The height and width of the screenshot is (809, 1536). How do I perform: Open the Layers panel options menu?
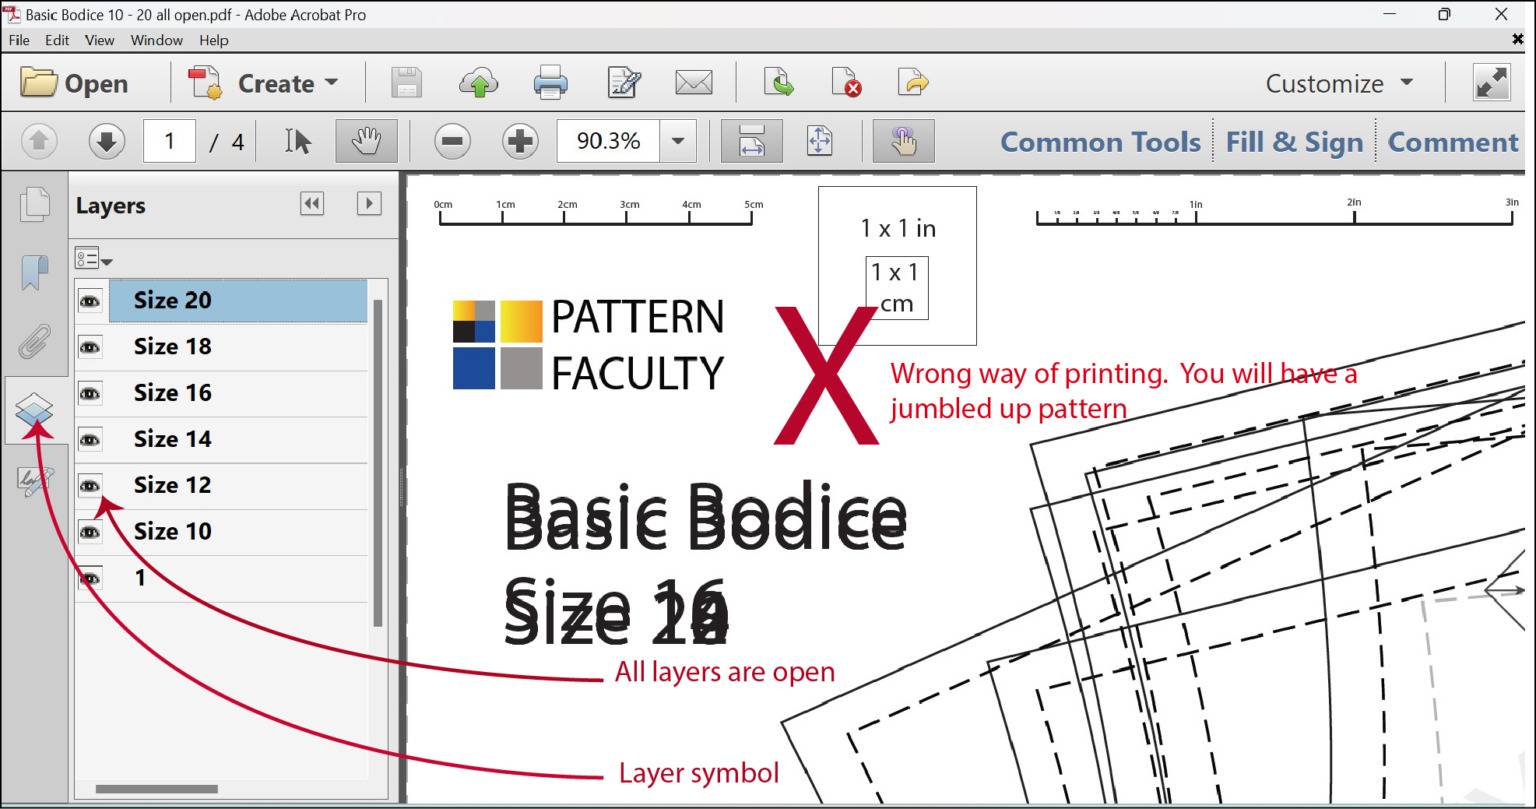[93, 260]
